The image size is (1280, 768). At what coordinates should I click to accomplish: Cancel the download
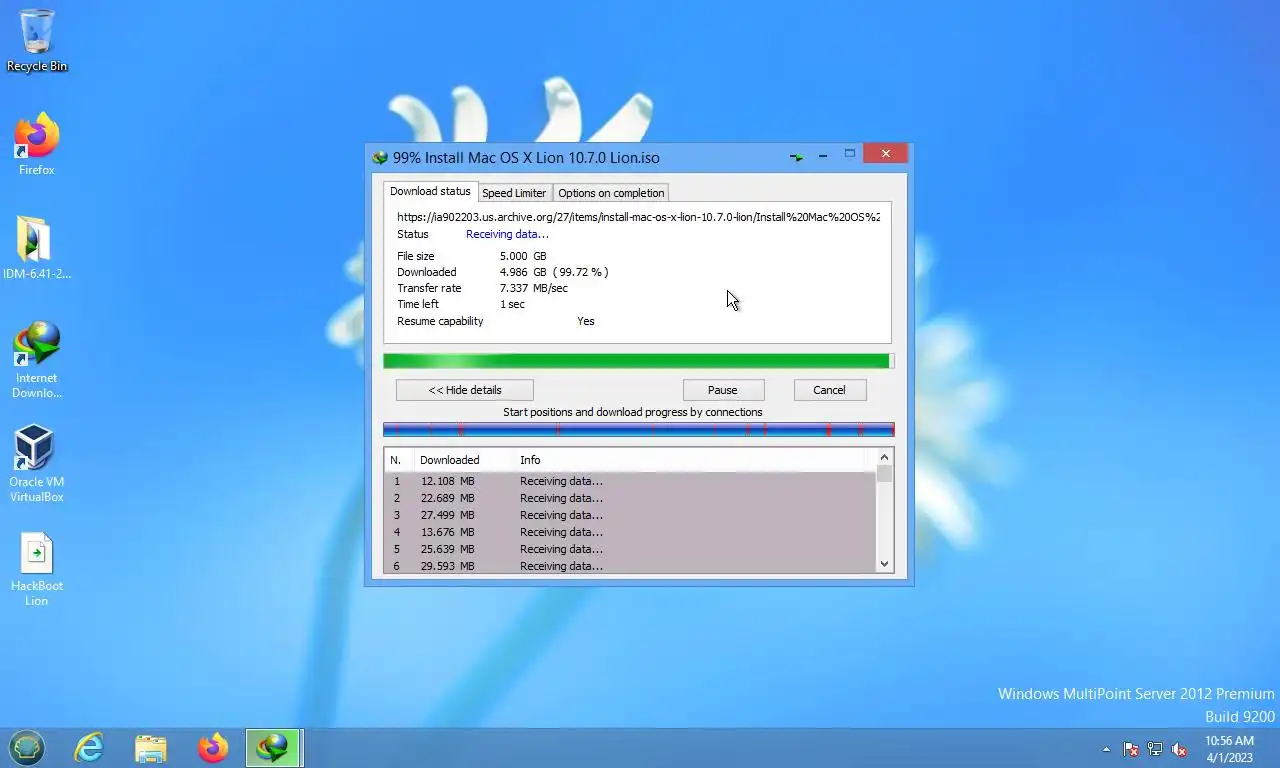(829, 390)
